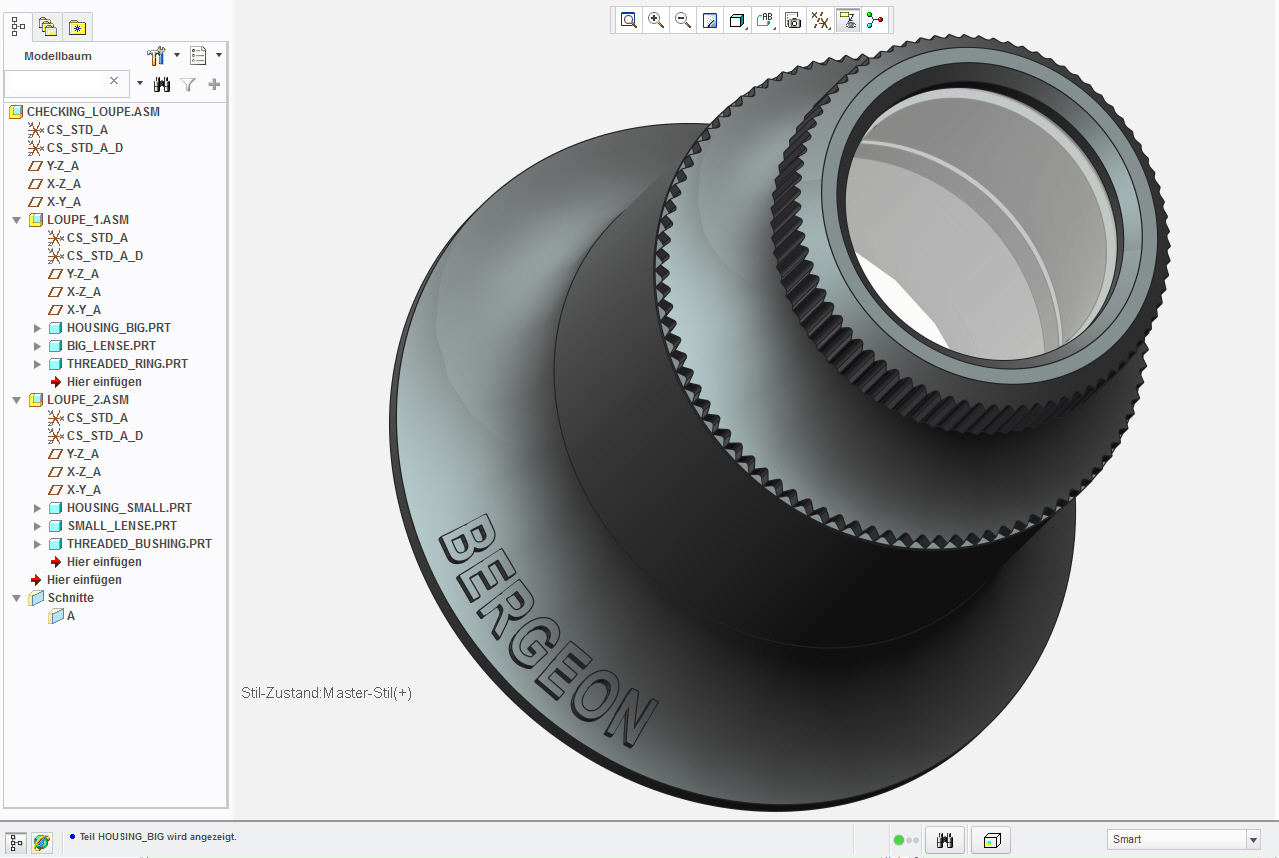
Task: Collapse the LOUPE_1.ASM subassembly
Action: pyautogui.click(x=17, y=220)
